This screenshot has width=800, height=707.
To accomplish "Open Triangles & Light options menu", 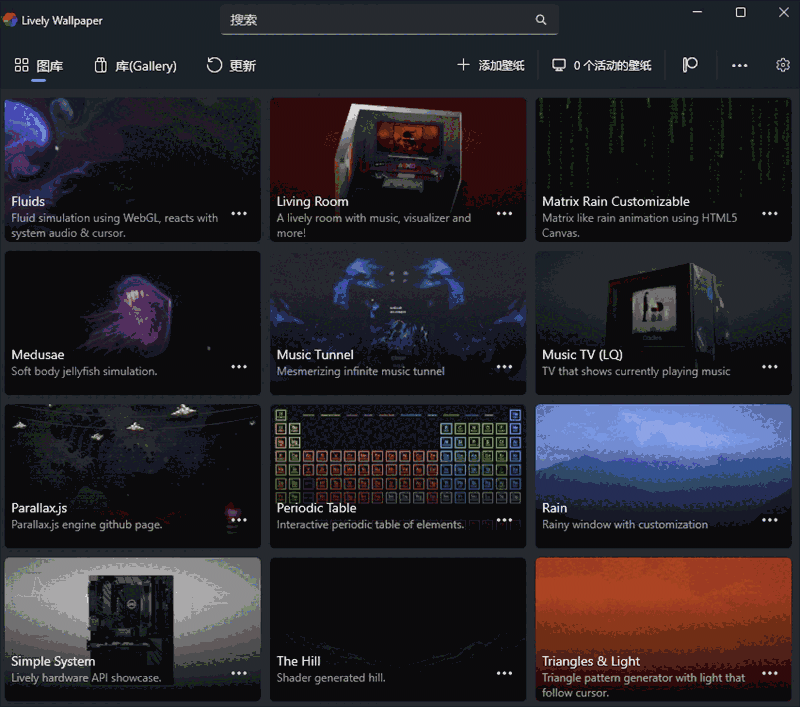I will tap(769, 673).
